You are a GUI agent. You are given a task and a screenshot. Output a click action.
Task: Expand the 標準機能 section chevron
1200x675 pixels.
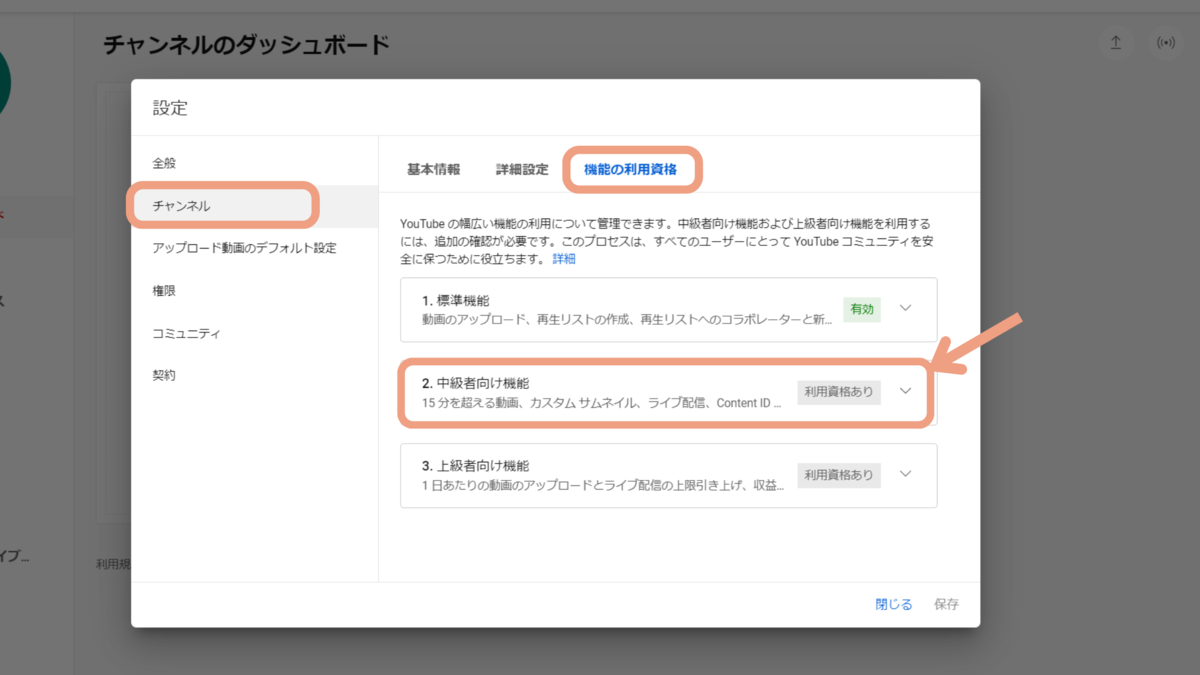906,308
